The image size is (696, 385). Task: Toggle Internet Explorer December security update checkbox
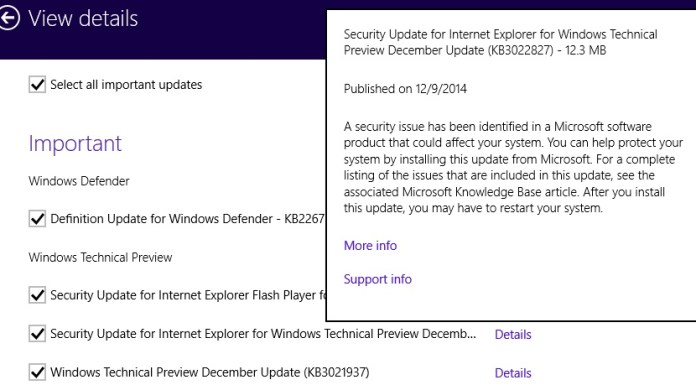click(37, 333)
